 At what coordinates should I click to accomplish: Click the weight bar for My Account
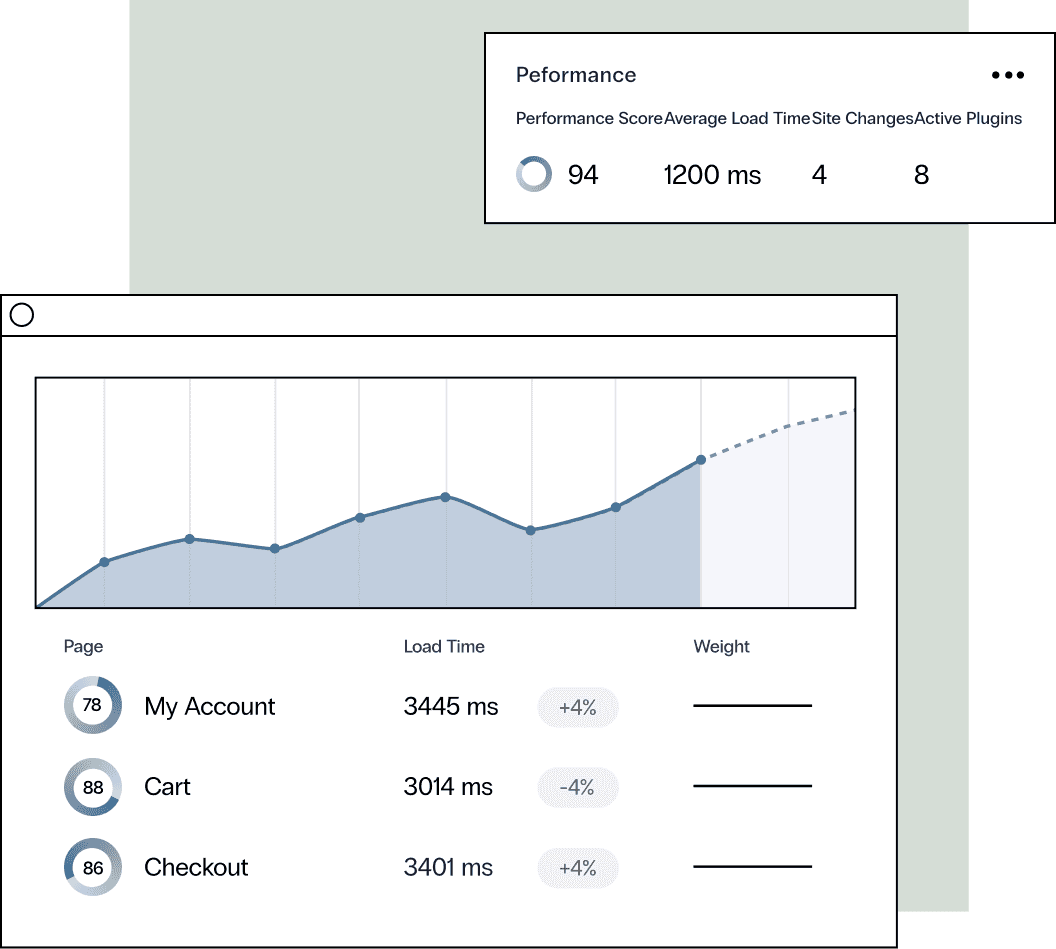(x=752, y=705)
